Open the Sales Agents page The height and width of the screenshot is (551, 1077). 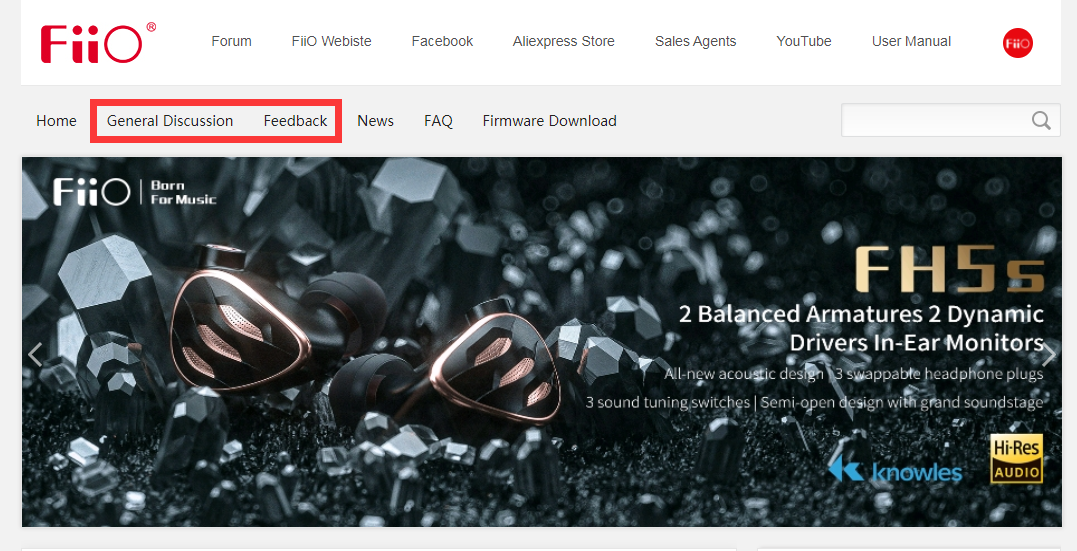[x=695, y=41]
